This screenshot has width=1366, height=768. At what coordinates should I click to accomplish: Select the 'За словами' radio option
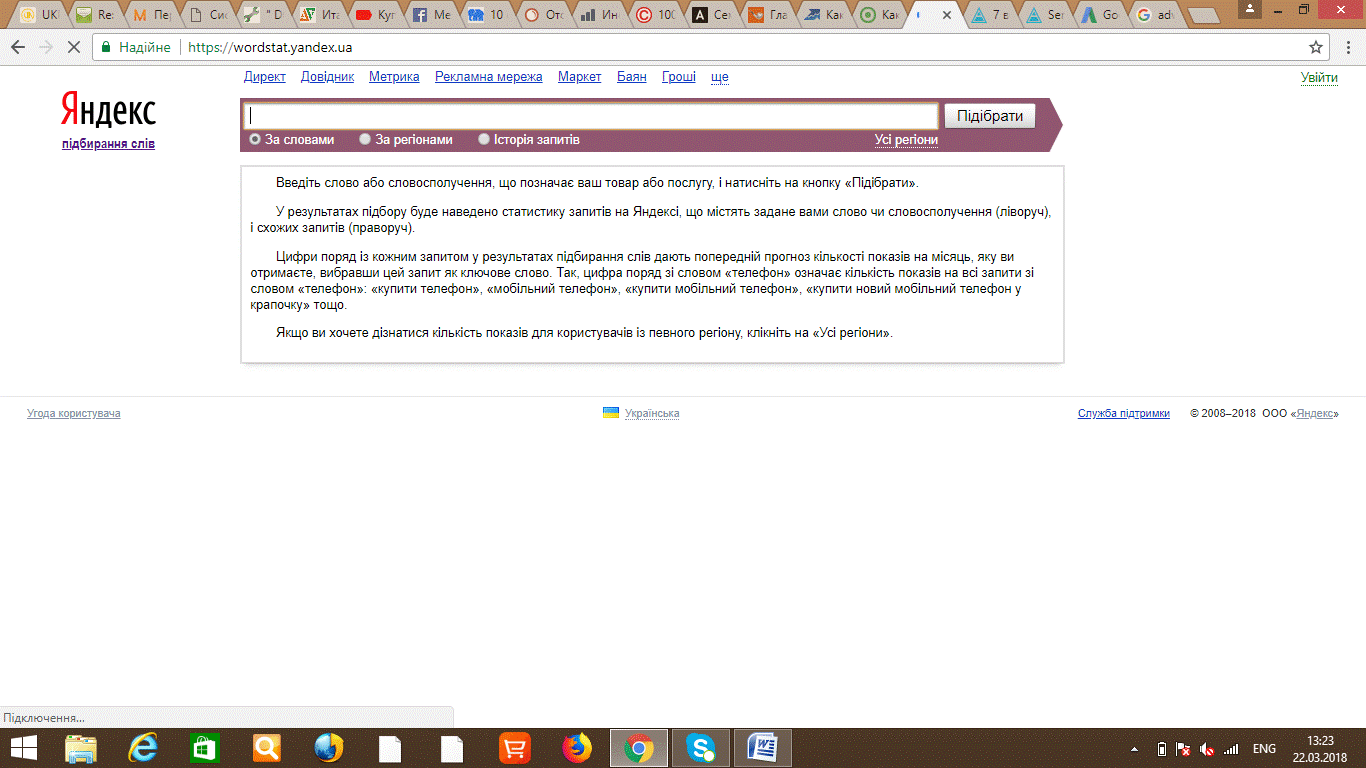pos(255,140)
